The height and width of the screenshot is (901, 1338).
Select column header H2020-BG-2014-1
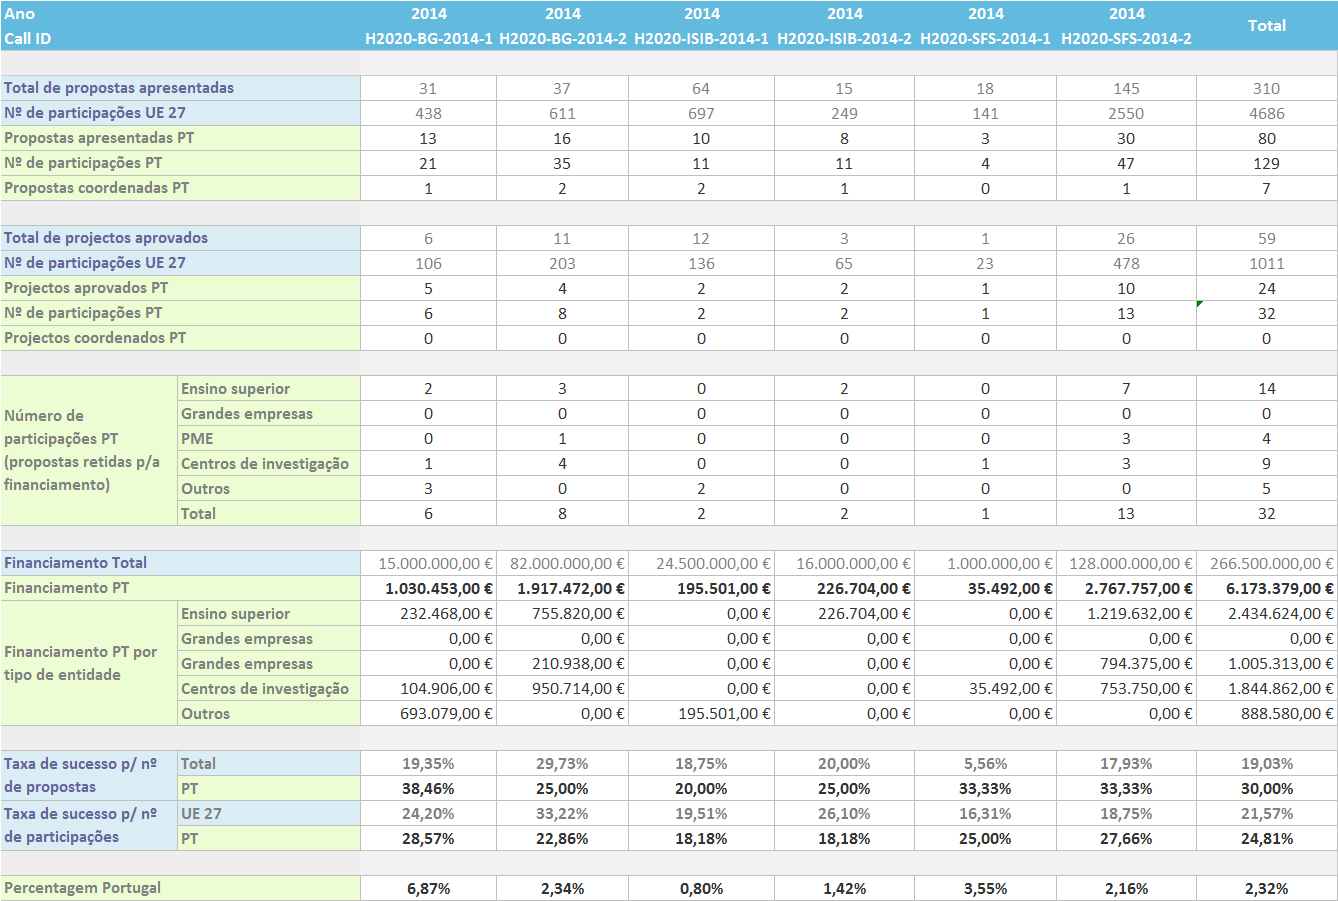point(428,39)
